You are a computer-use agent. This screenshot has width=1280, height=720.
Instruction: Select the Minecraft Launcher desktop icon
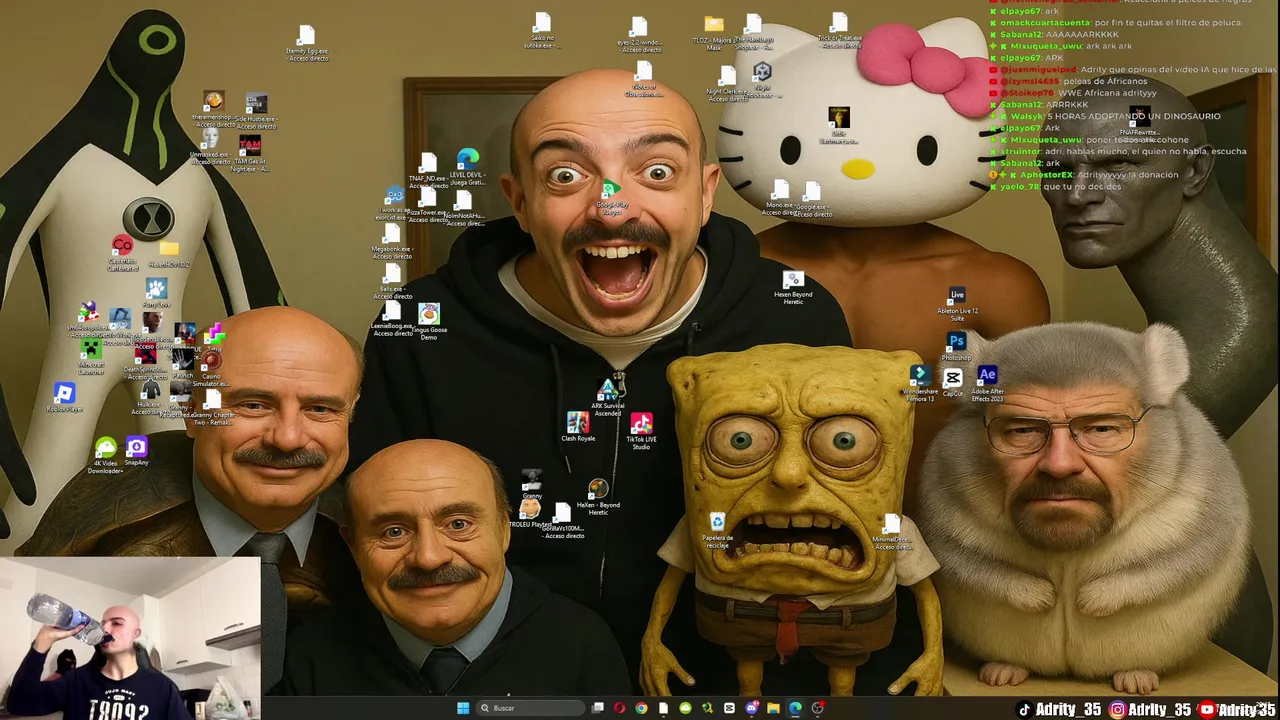[92, 349]
